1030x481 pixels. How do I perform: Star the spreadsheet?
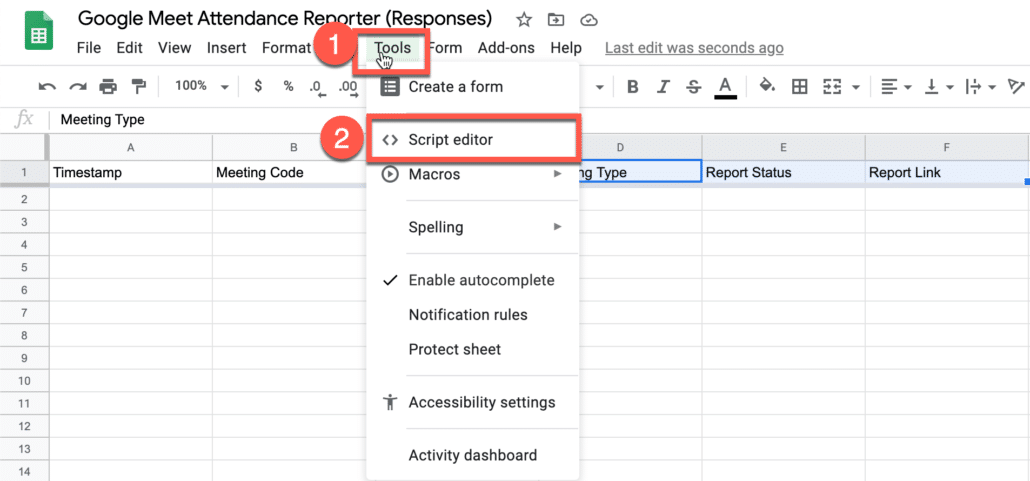click(524, 20)
